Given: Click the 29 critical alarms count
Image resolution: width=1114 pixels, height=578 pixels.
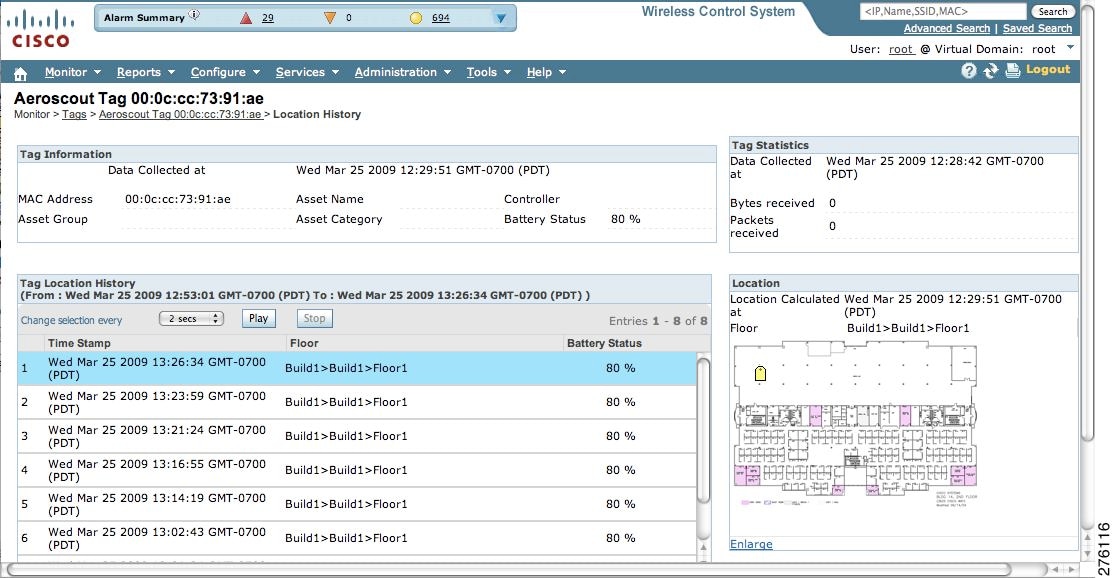Looking at the screenshot, I should click(x=267, y=18).
